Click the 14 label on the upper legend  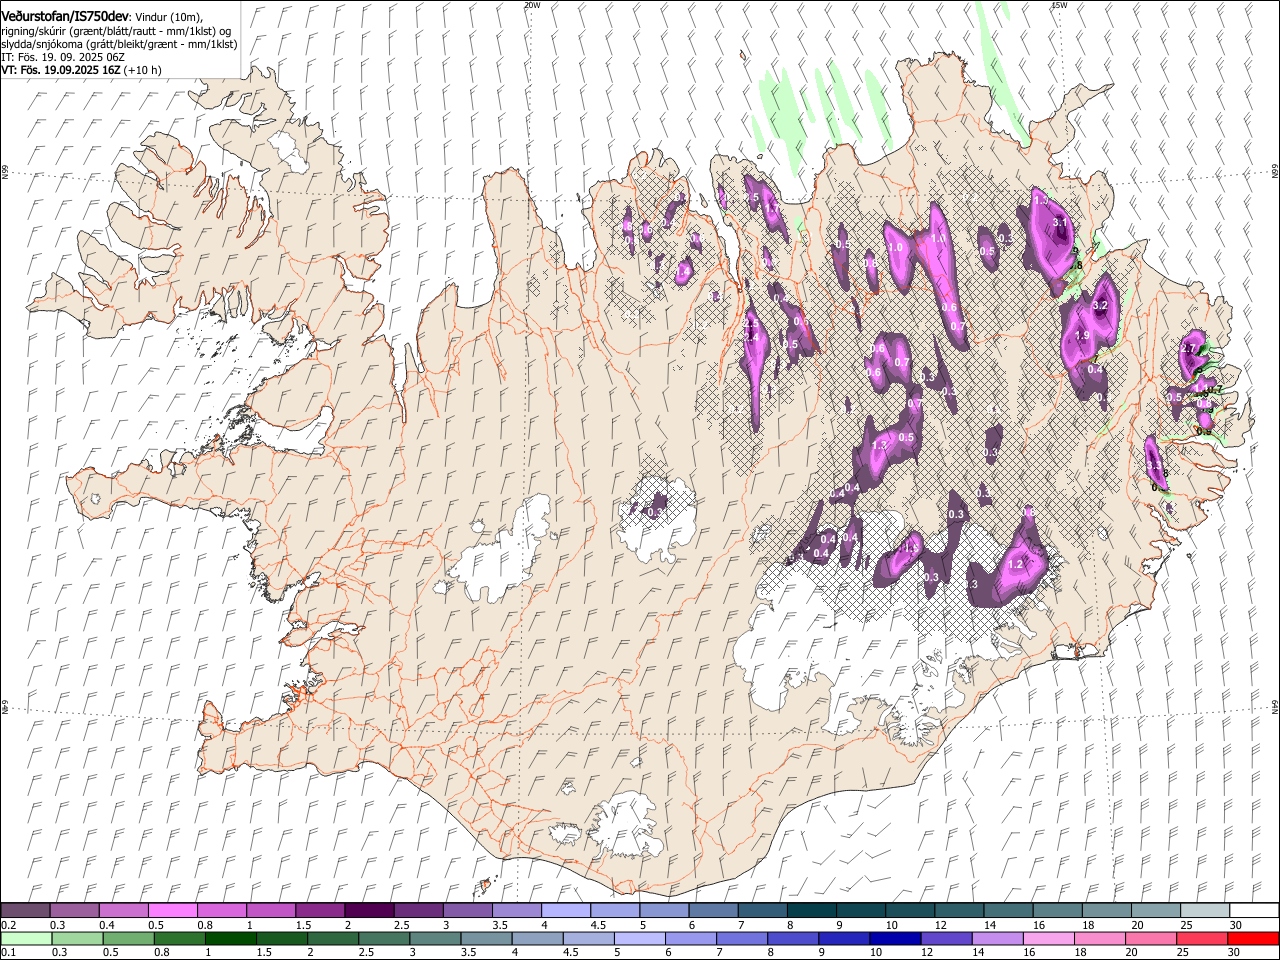point(989,925)
